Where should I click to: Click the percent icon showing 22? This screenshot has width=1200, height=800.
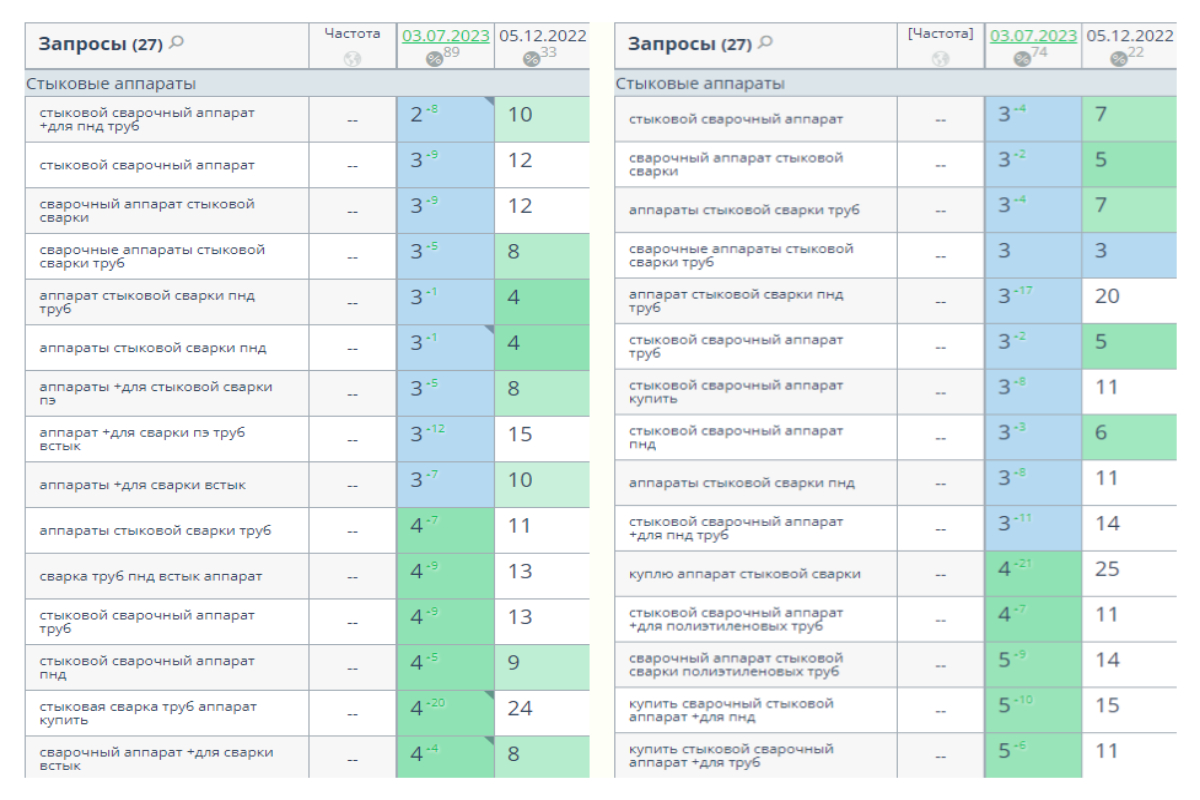tap(1118, 59)
